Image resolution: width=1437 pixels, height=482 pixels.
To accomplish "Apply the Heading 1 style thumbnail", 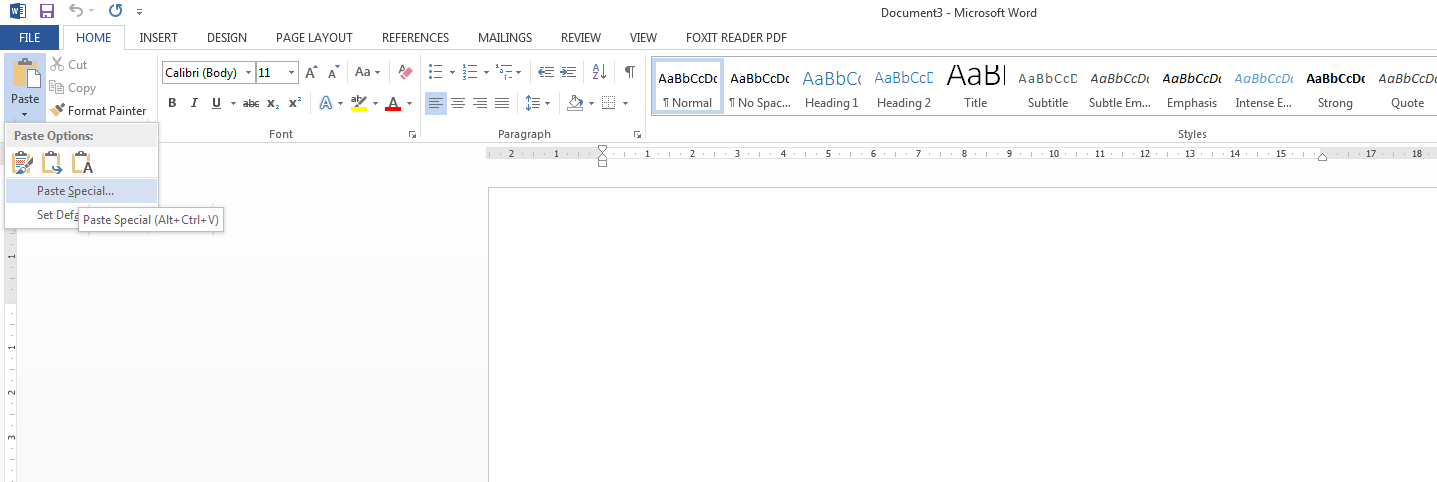I will (x=831, y=86).
